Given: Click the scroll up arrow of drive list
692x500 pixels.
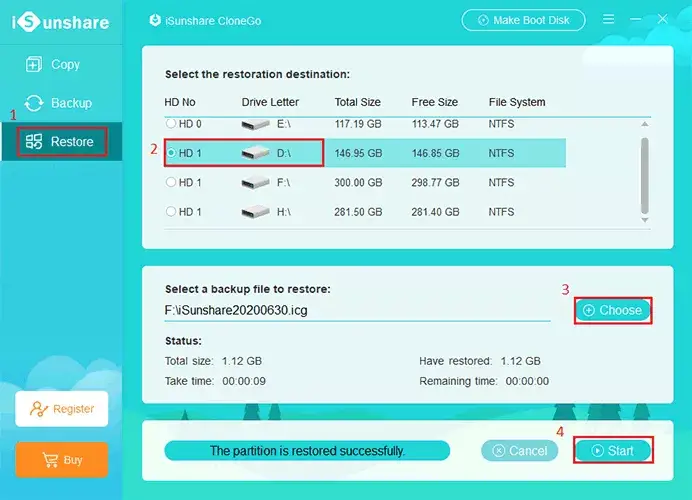Looking at the screenshot, I should (645, 124).
